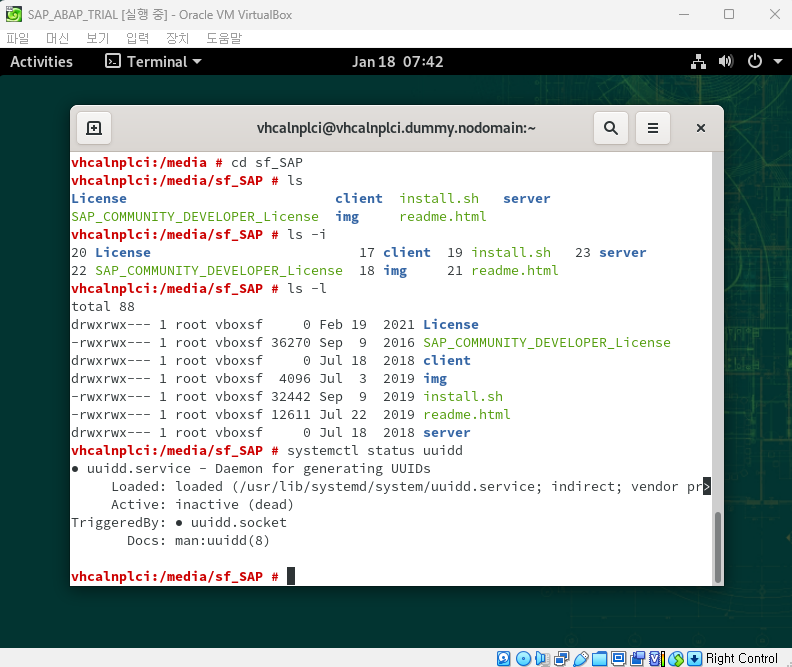Click the recording status icon
The image size is (792, 667).
click(x=637, y=658)
